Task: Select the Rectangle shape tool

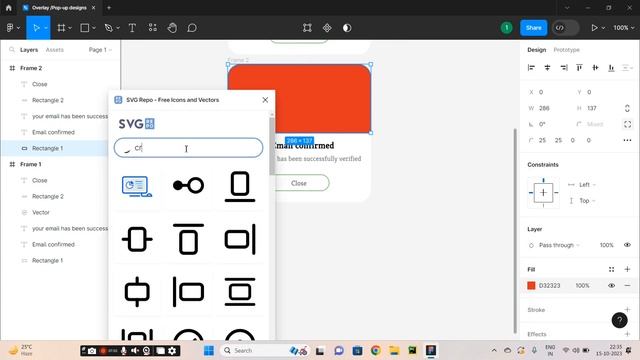Action: pos(84,28)
